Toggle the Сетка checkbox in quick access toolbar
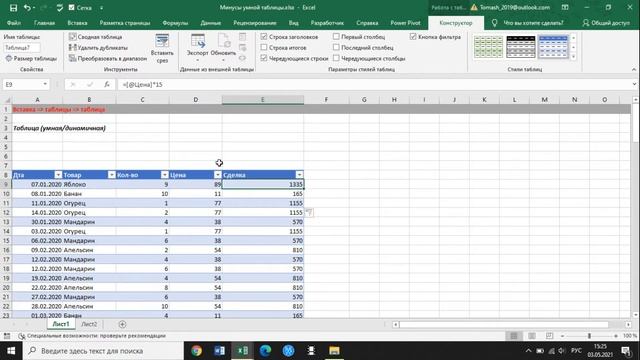Screen dimensions: 640x360 coord(71,7)
